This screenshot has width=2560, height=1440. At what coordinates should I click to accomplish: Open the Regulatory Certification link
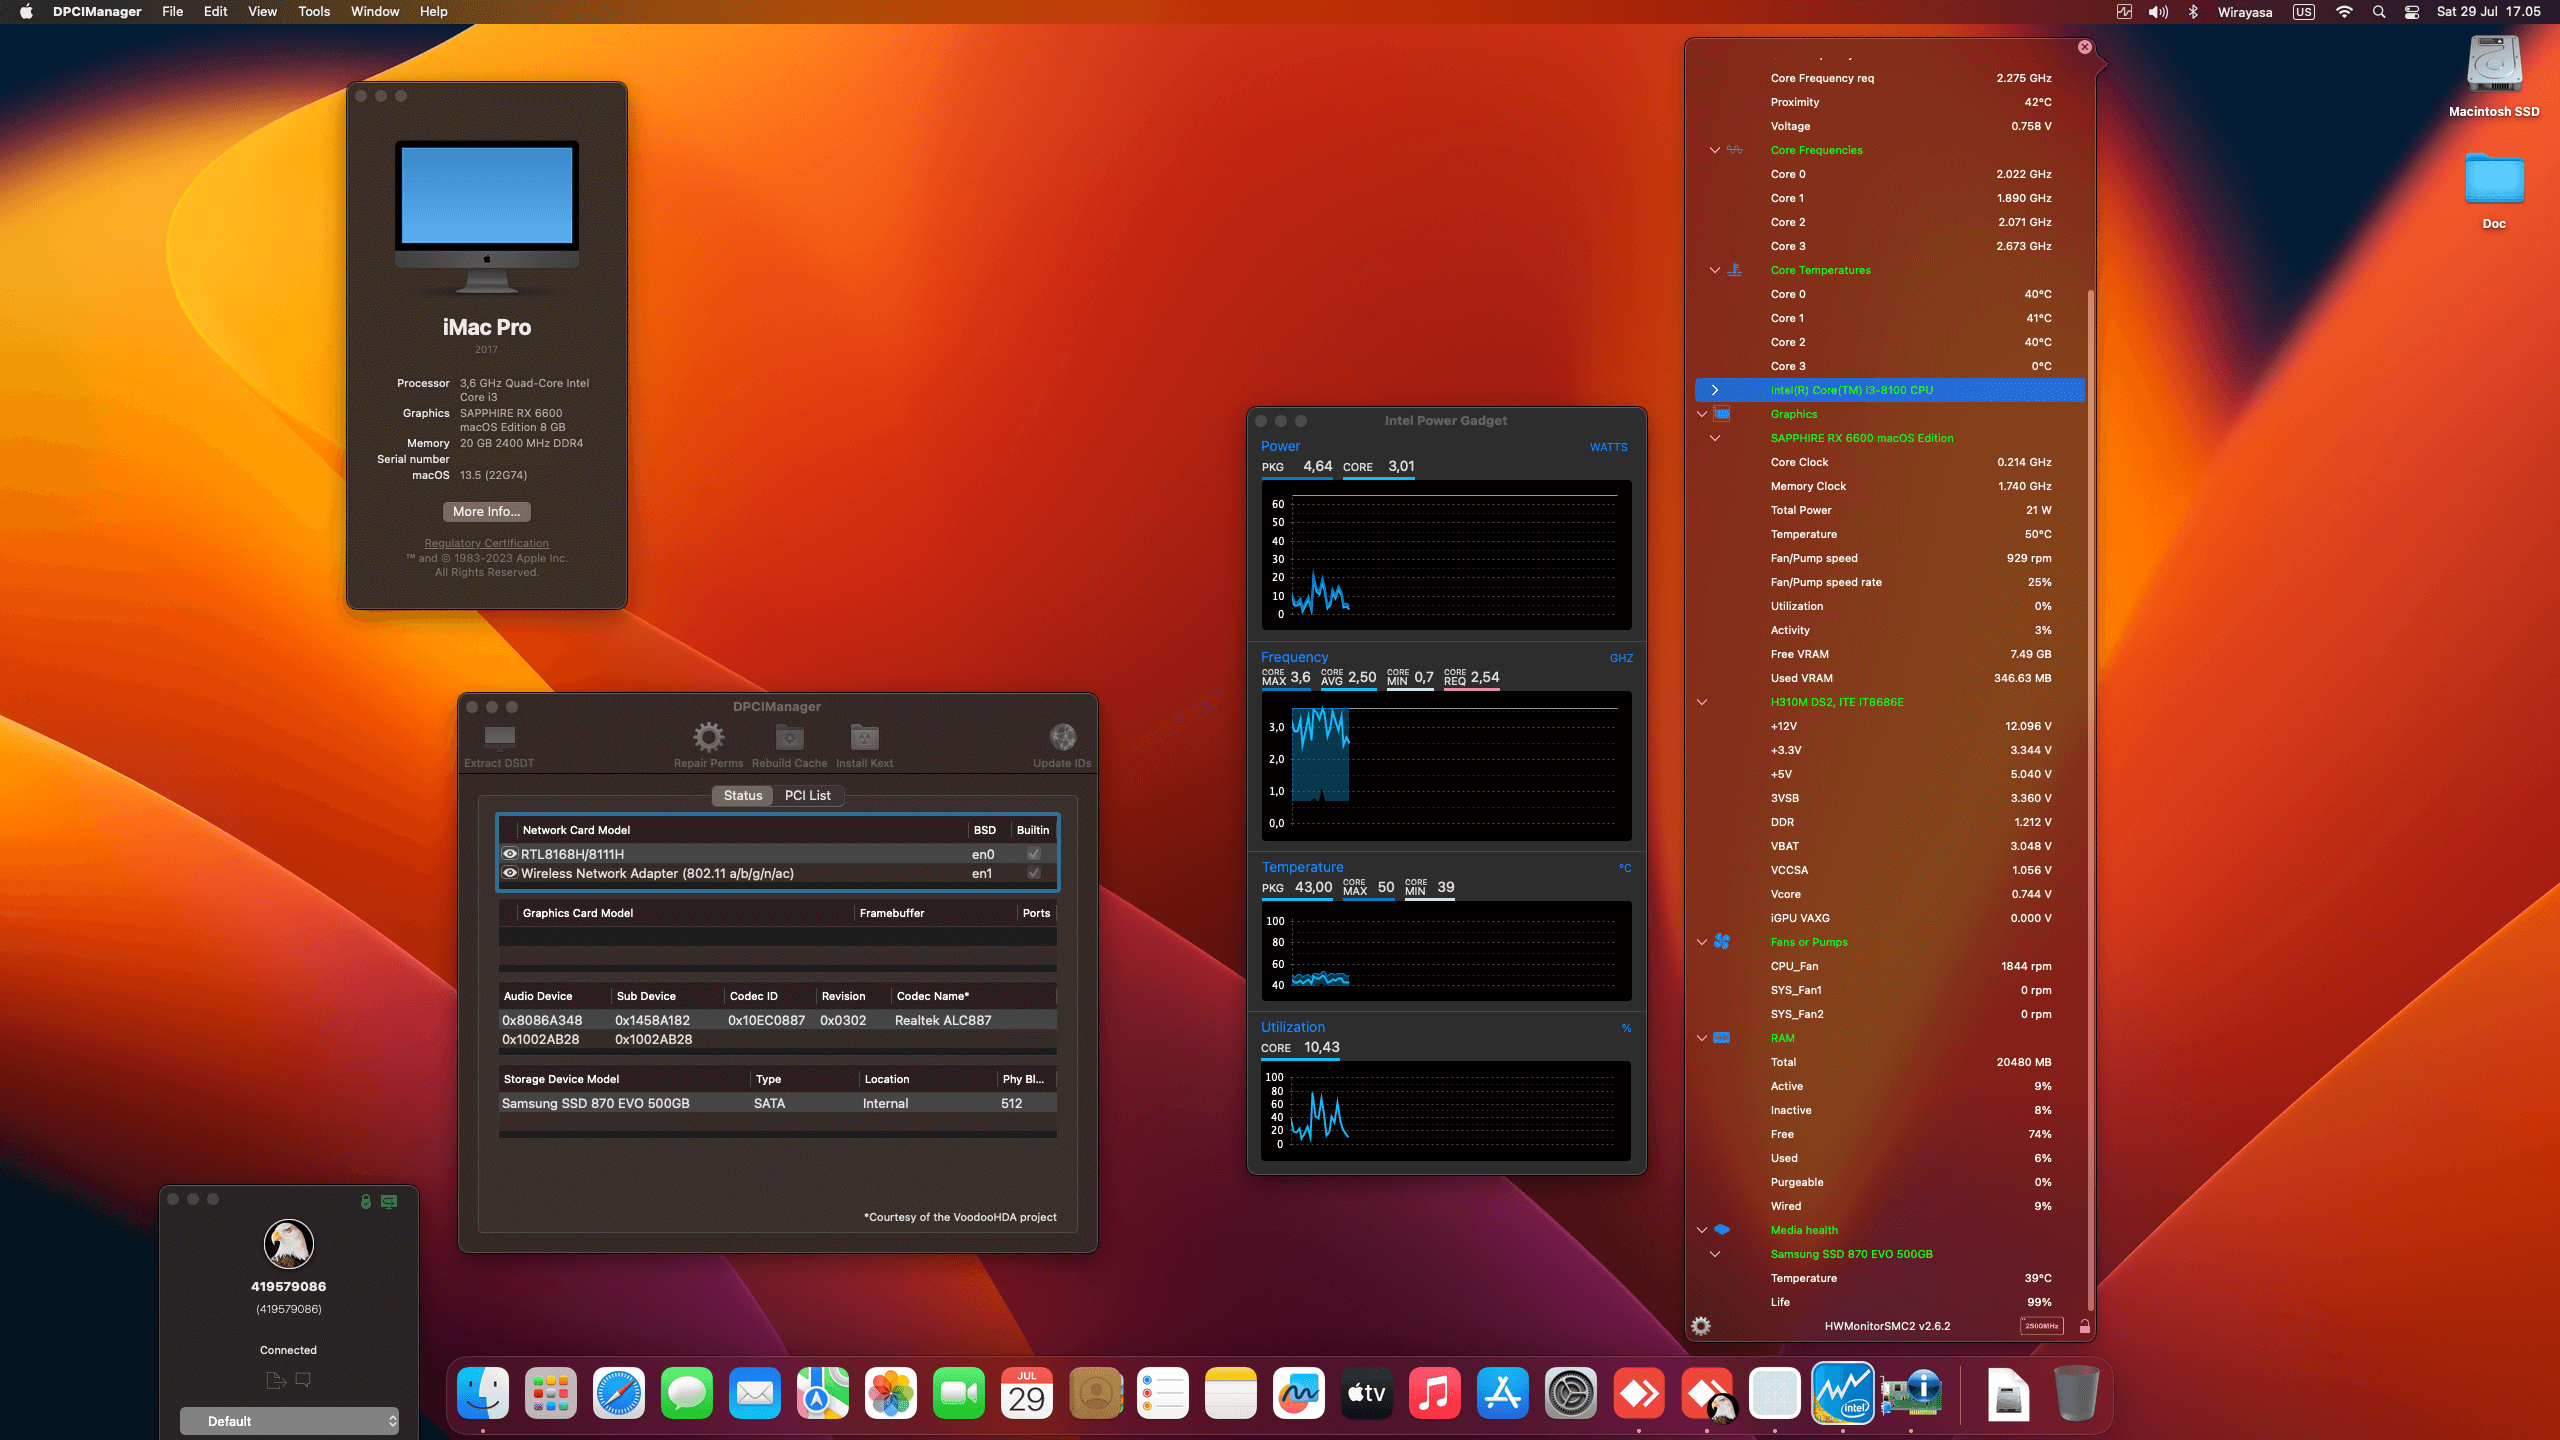pos(486,543)
